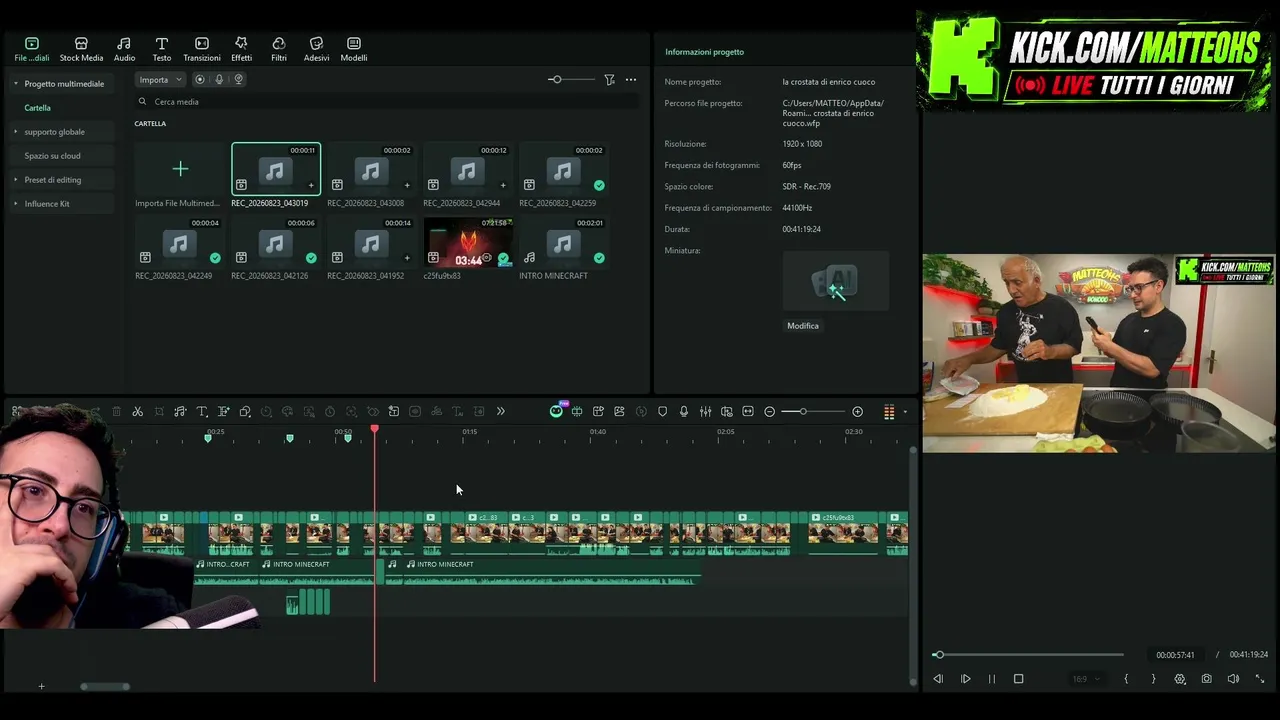Image resolution: width=1280 pixels, height=720 pixels.
Task: Select the INTRO MINECRAFT audio thumbnail
Action: pyautogui.click(x=563, y=242)
